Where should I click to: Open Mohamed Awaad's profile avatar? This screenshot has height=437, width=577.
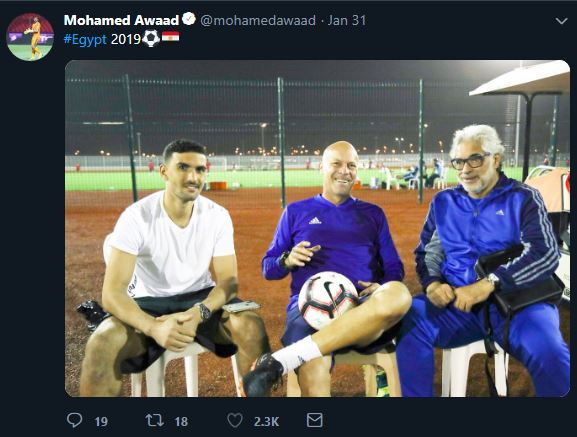pos(31,37)
